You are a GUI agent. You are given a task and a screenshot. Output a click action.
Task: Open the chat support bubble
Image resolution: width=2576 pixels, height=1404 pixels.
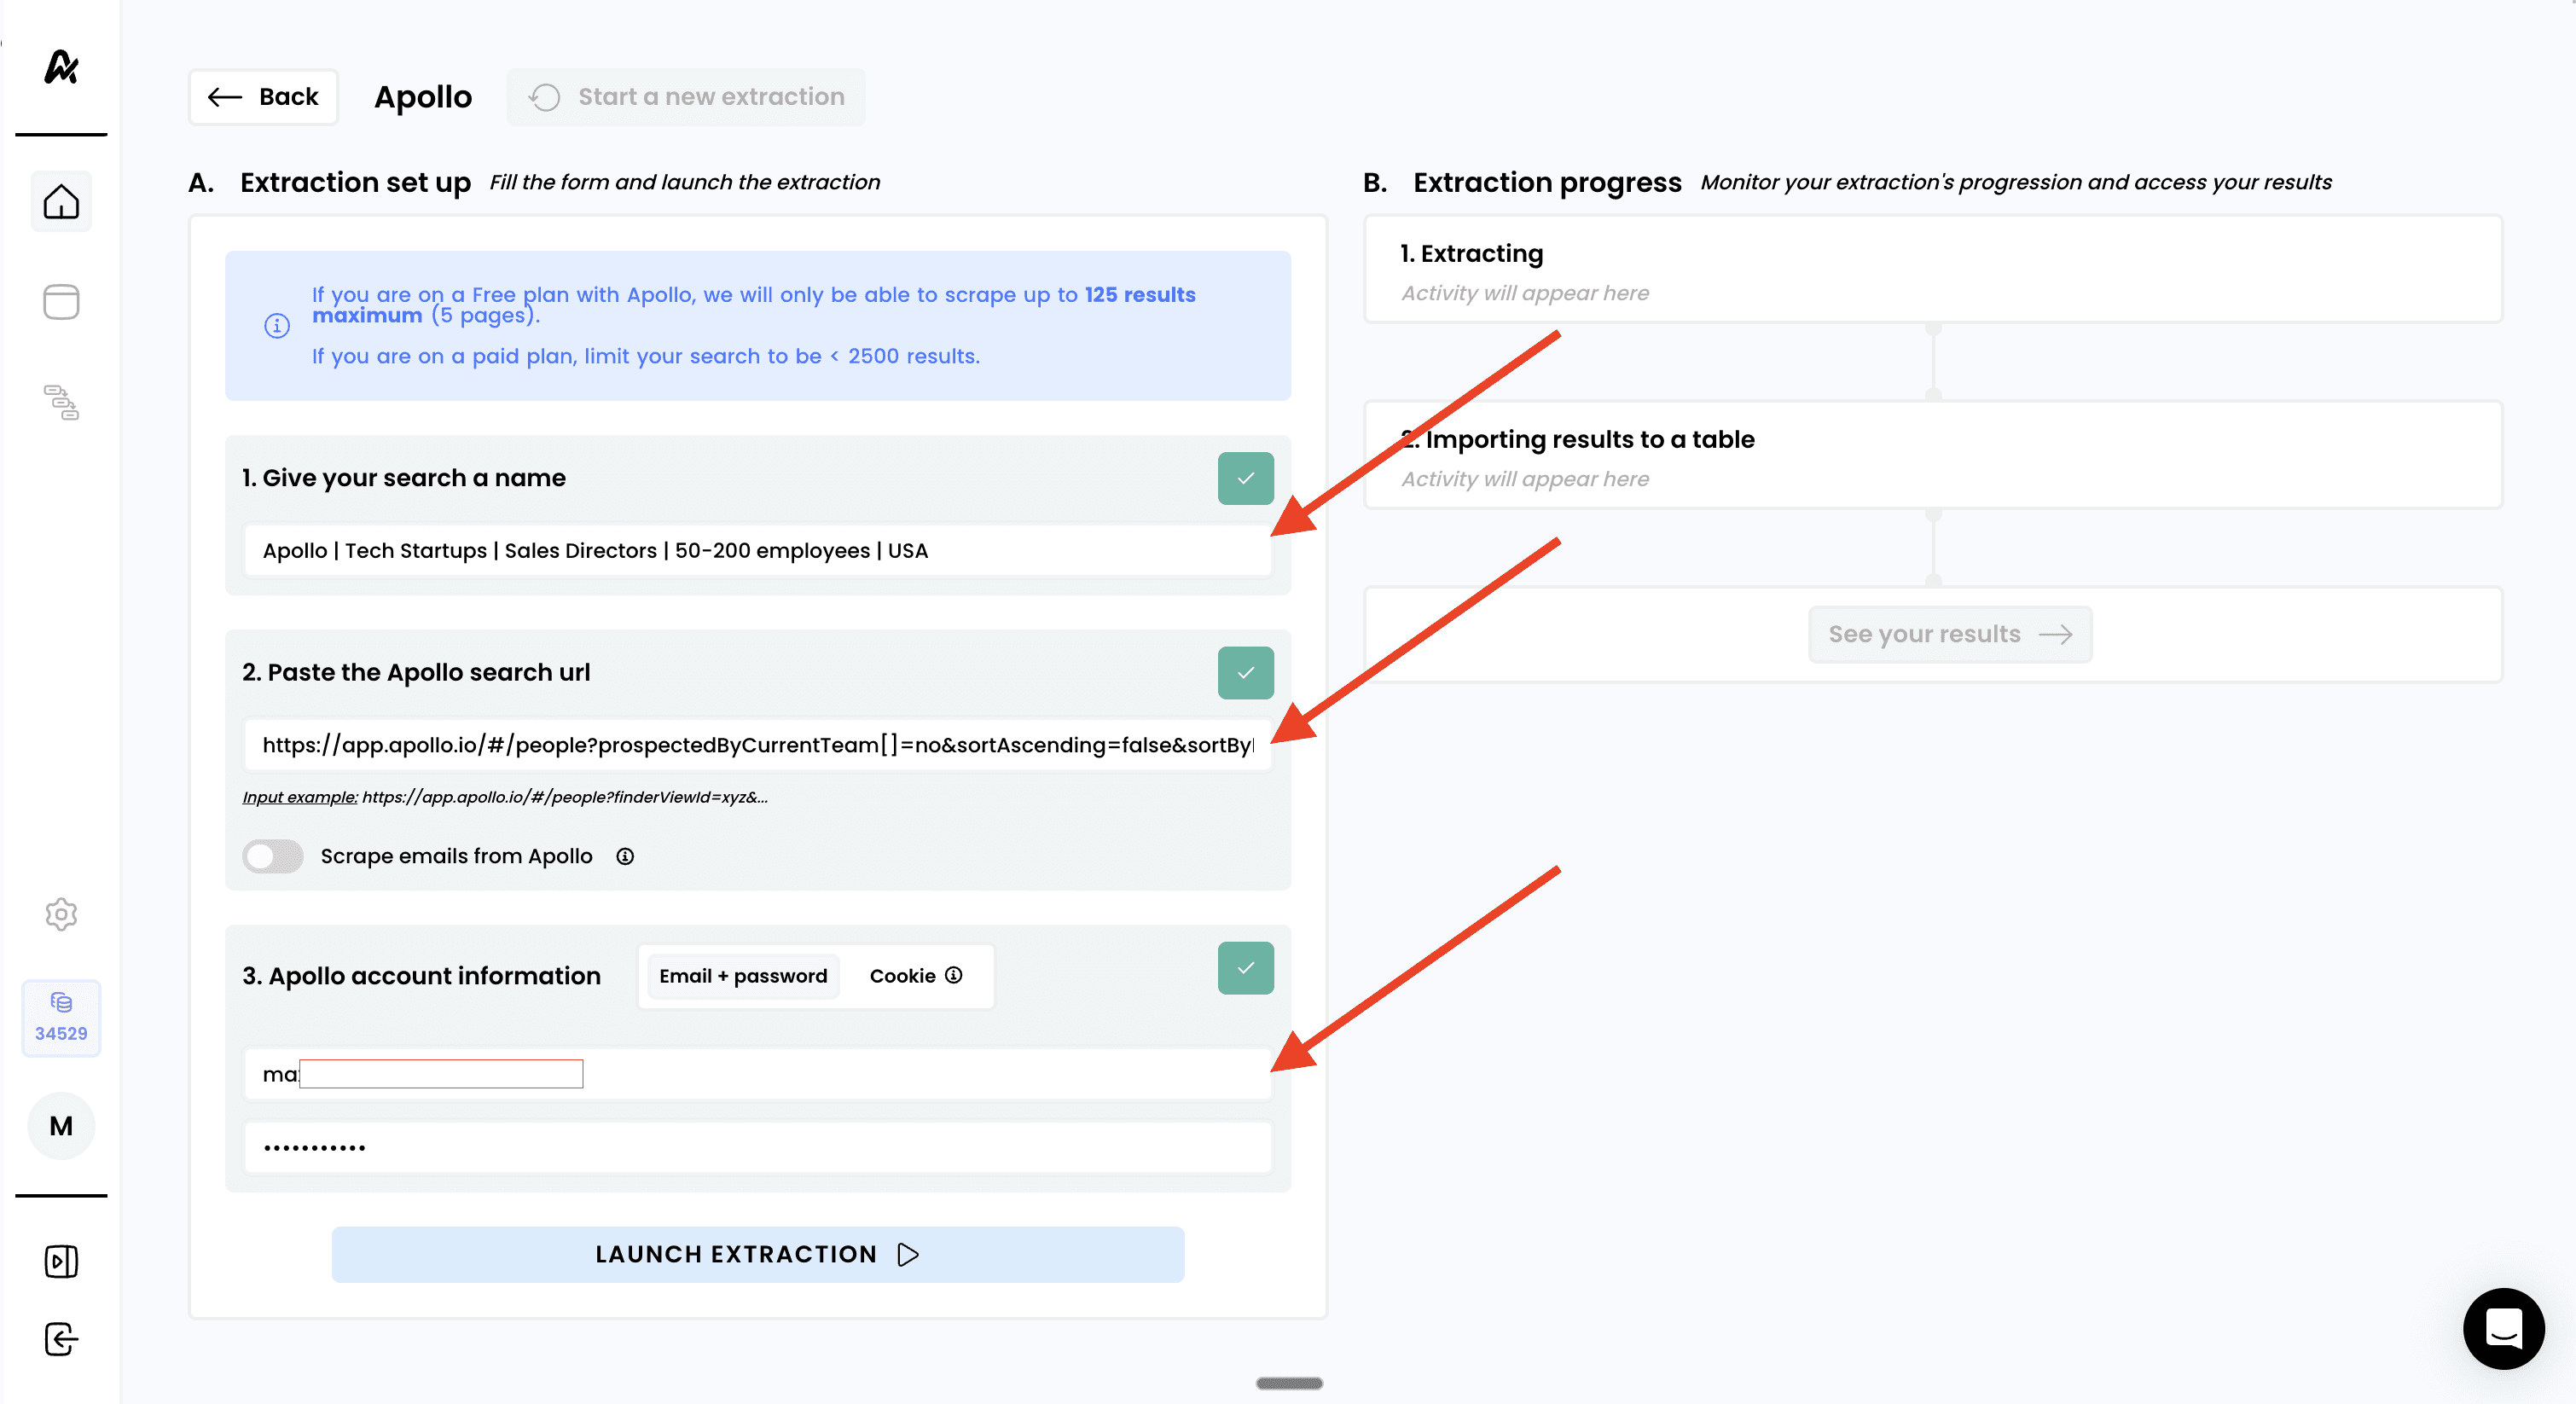2503,1329
